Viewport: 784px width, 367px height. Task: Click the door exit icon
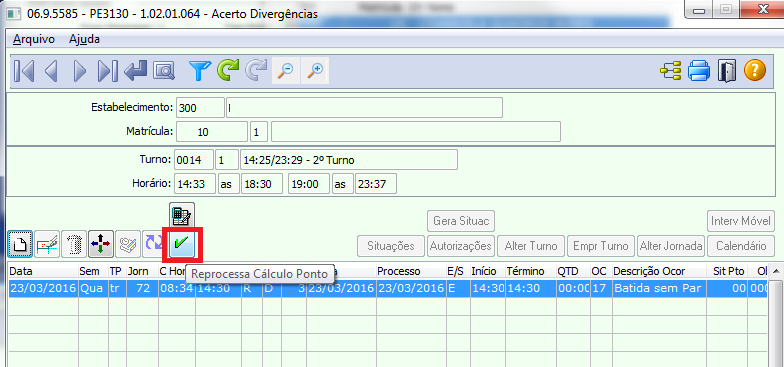(x=726, y=71)
